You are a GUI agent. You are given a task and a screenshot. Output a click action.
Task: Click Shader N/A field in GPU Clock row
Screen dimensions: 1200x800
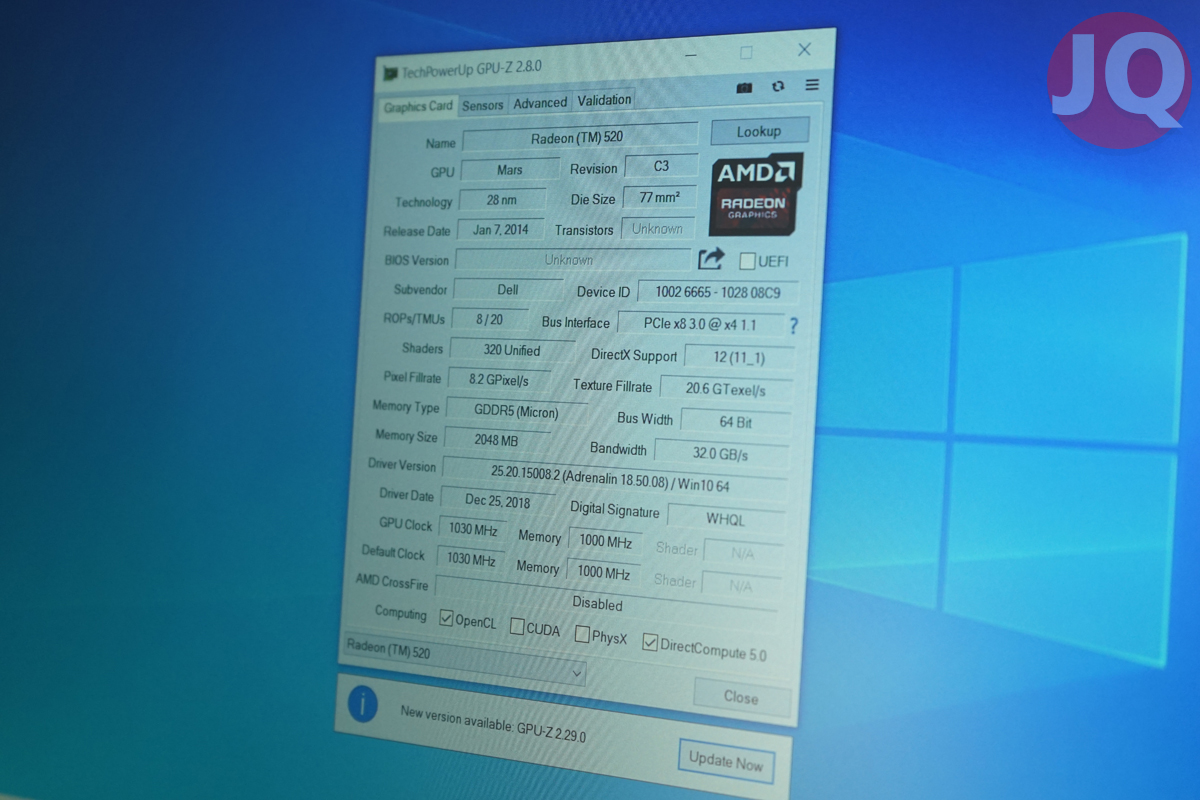743,553
